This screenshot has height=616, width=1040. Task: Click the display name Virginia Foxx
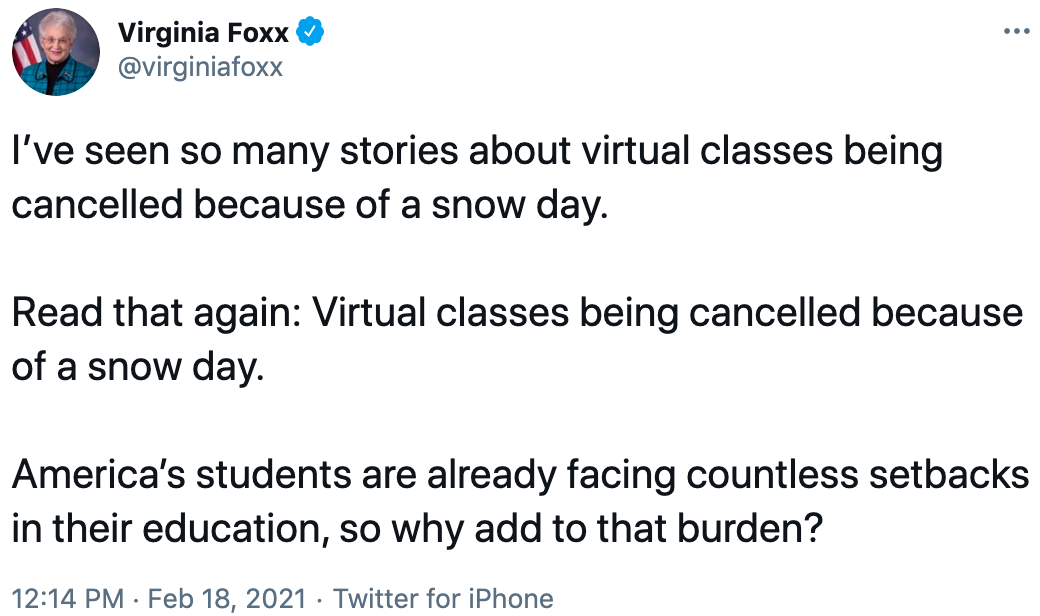coord(203,33)
